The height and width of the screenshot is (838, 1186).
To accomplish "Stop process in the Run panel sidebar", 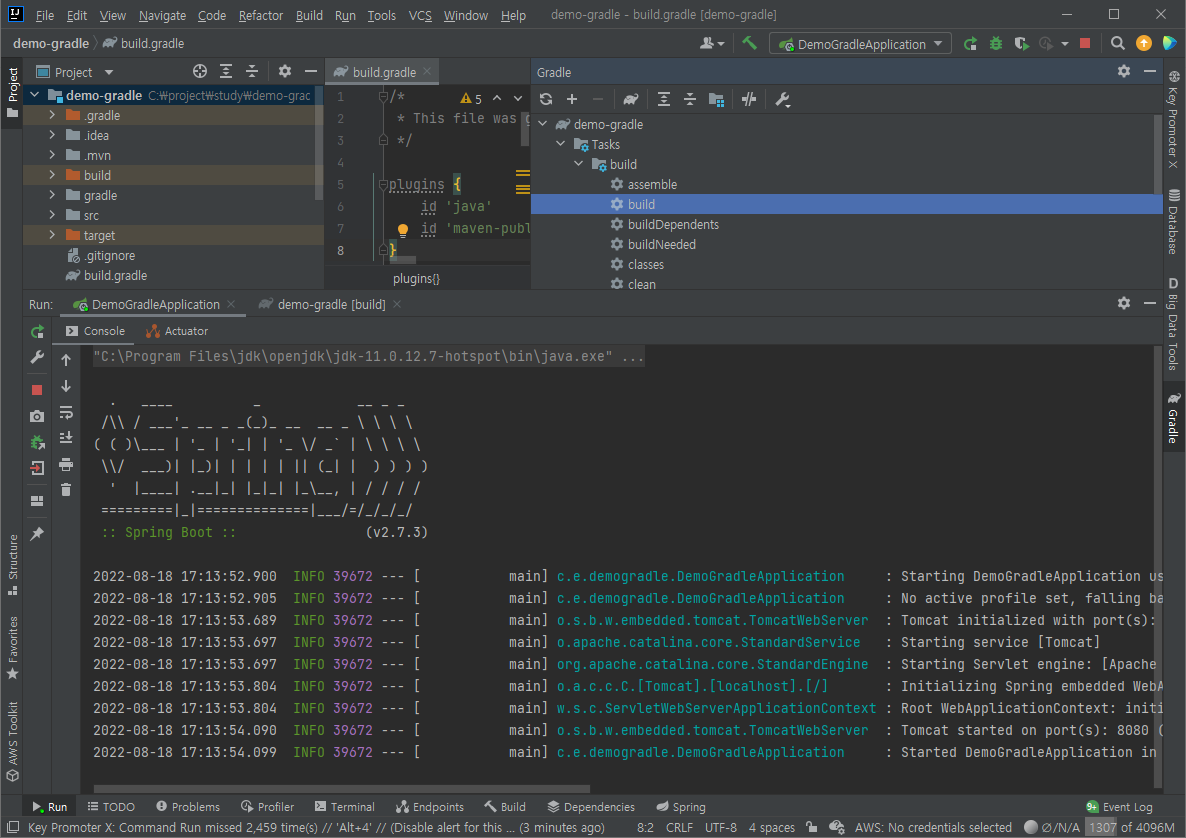I will coord(37,390).
